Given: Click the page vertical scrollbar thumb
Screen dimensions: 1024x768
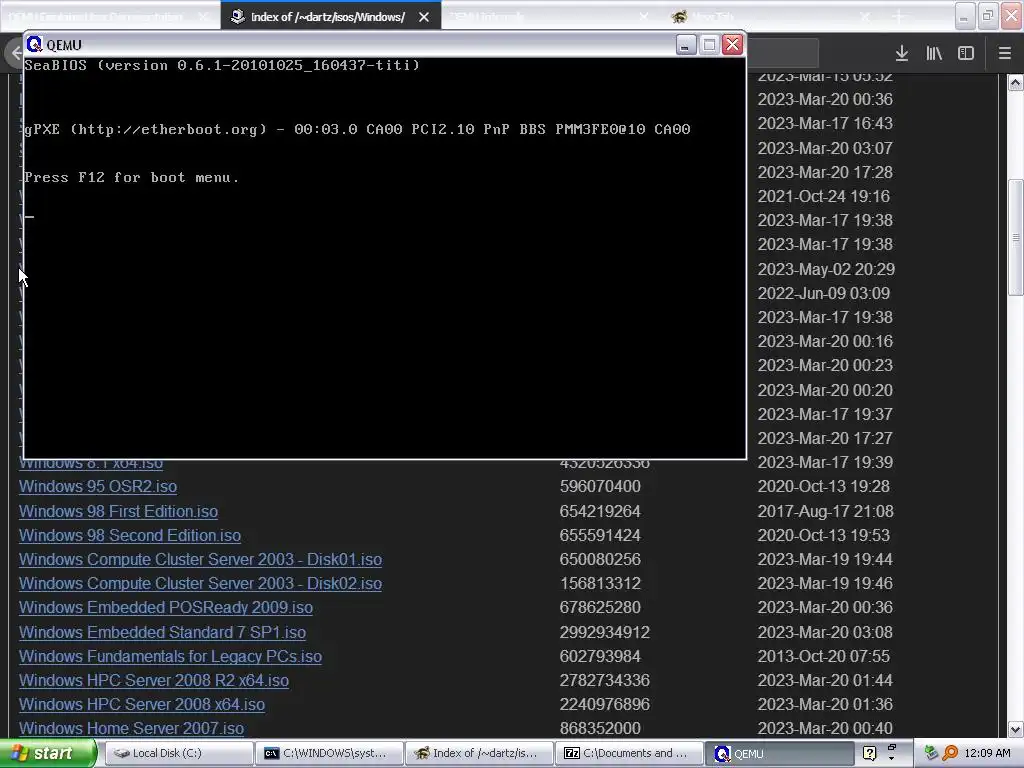Looking at the screenshot, I should click(x=1016, y=238).
